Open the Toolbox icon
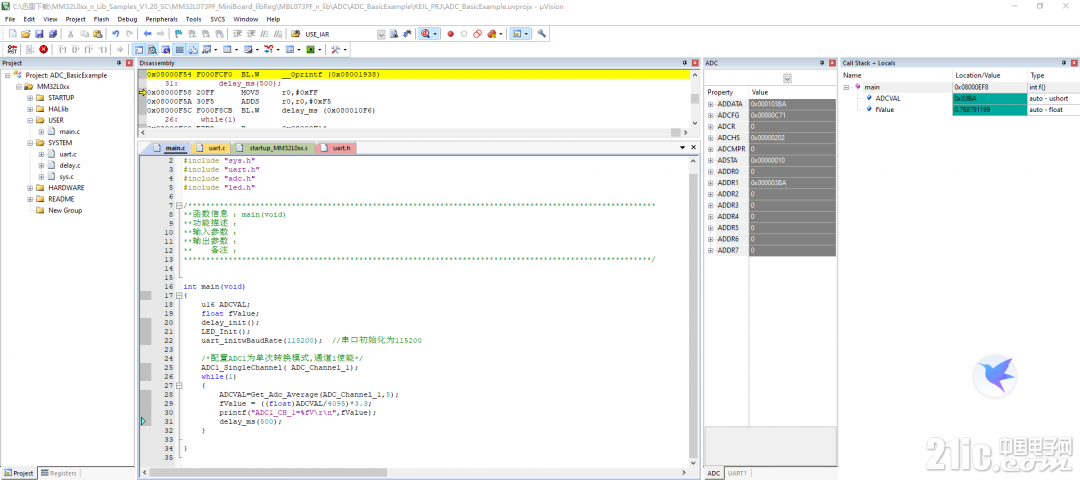The image size is (1080, 480). (335, 50)
